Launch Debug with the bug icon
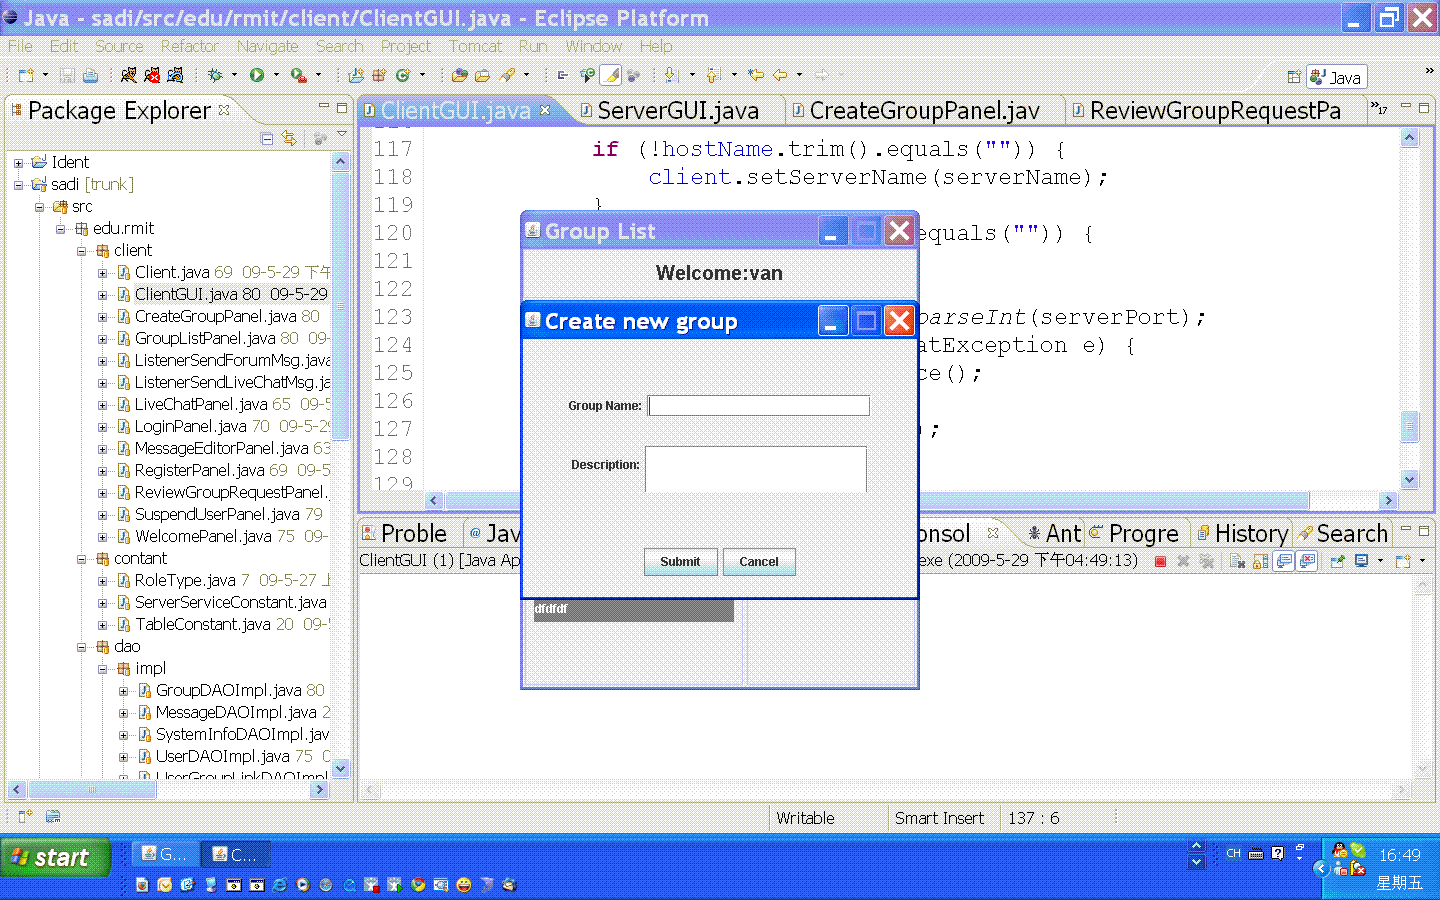 pyautogui.click(x=215, y=75)
